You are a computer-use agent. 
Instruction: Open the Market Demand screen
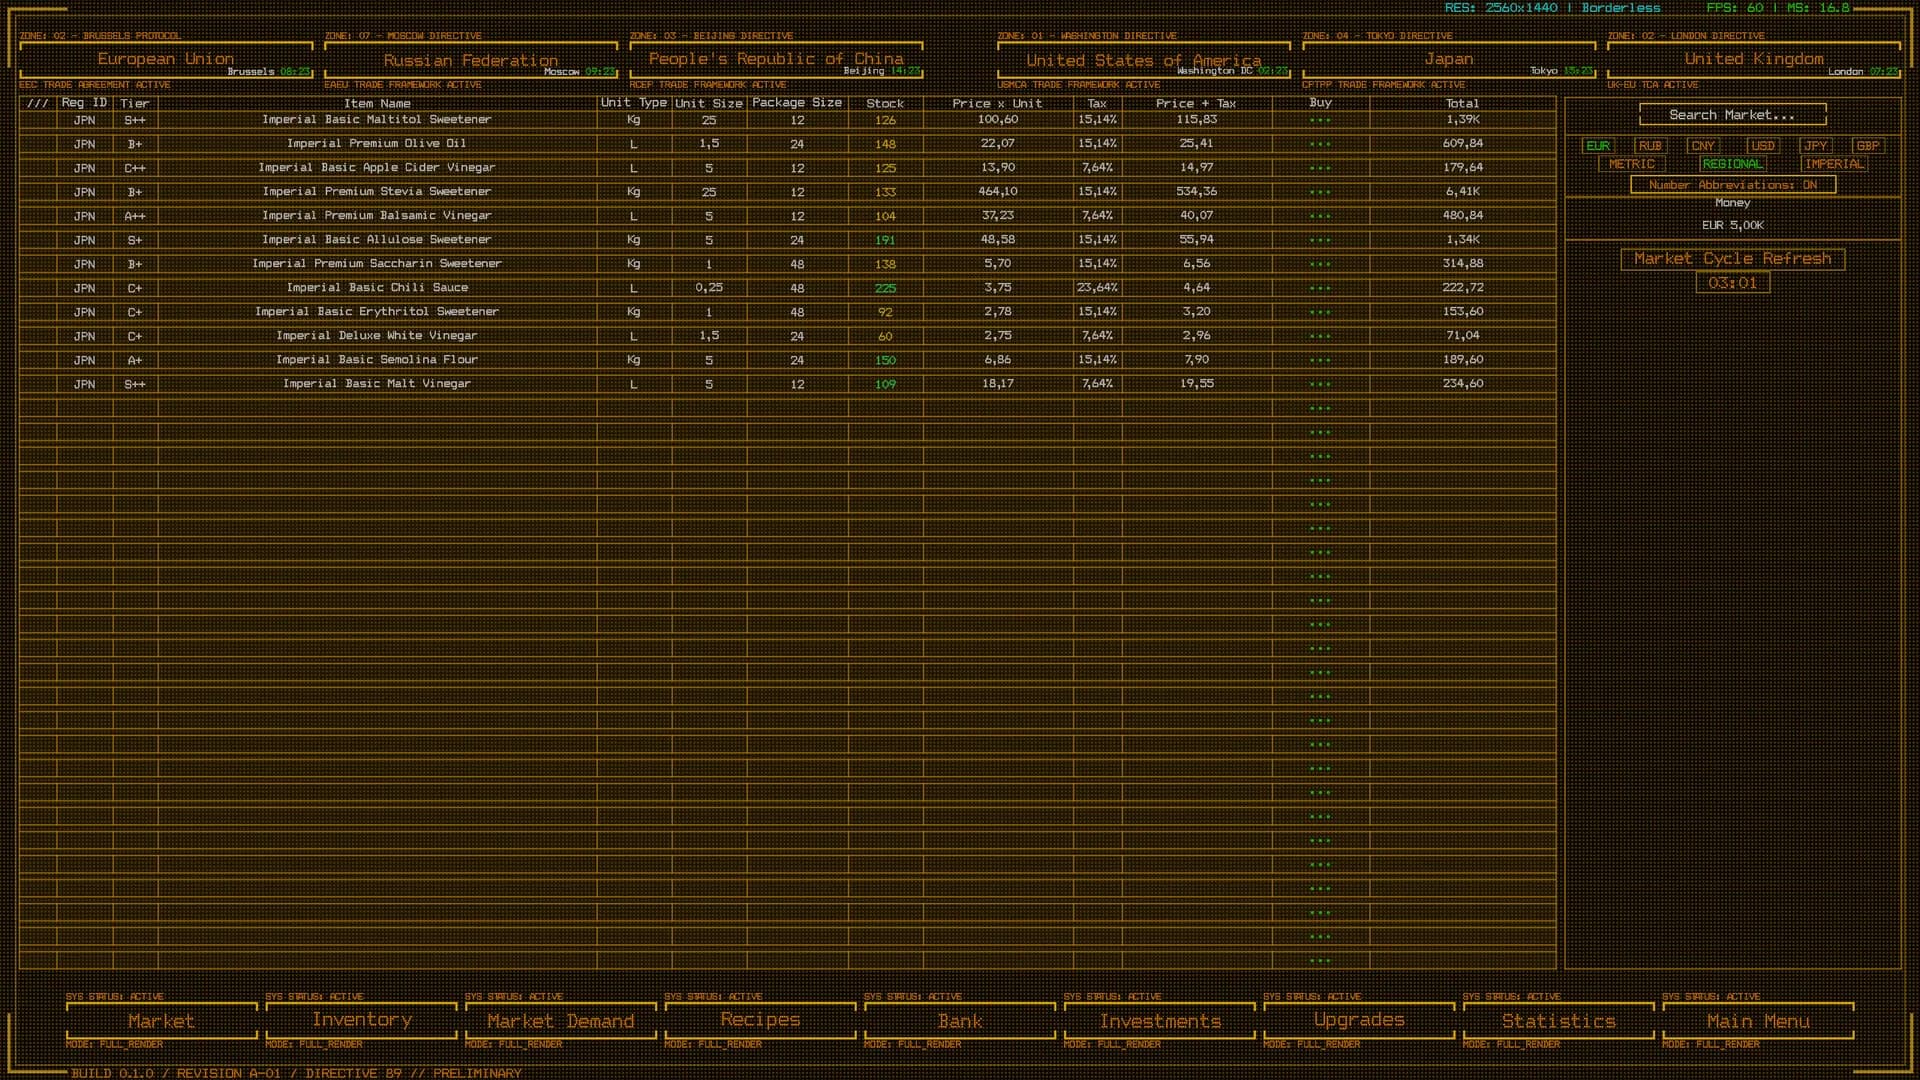pyautogui.click(x=561, y=1021)
